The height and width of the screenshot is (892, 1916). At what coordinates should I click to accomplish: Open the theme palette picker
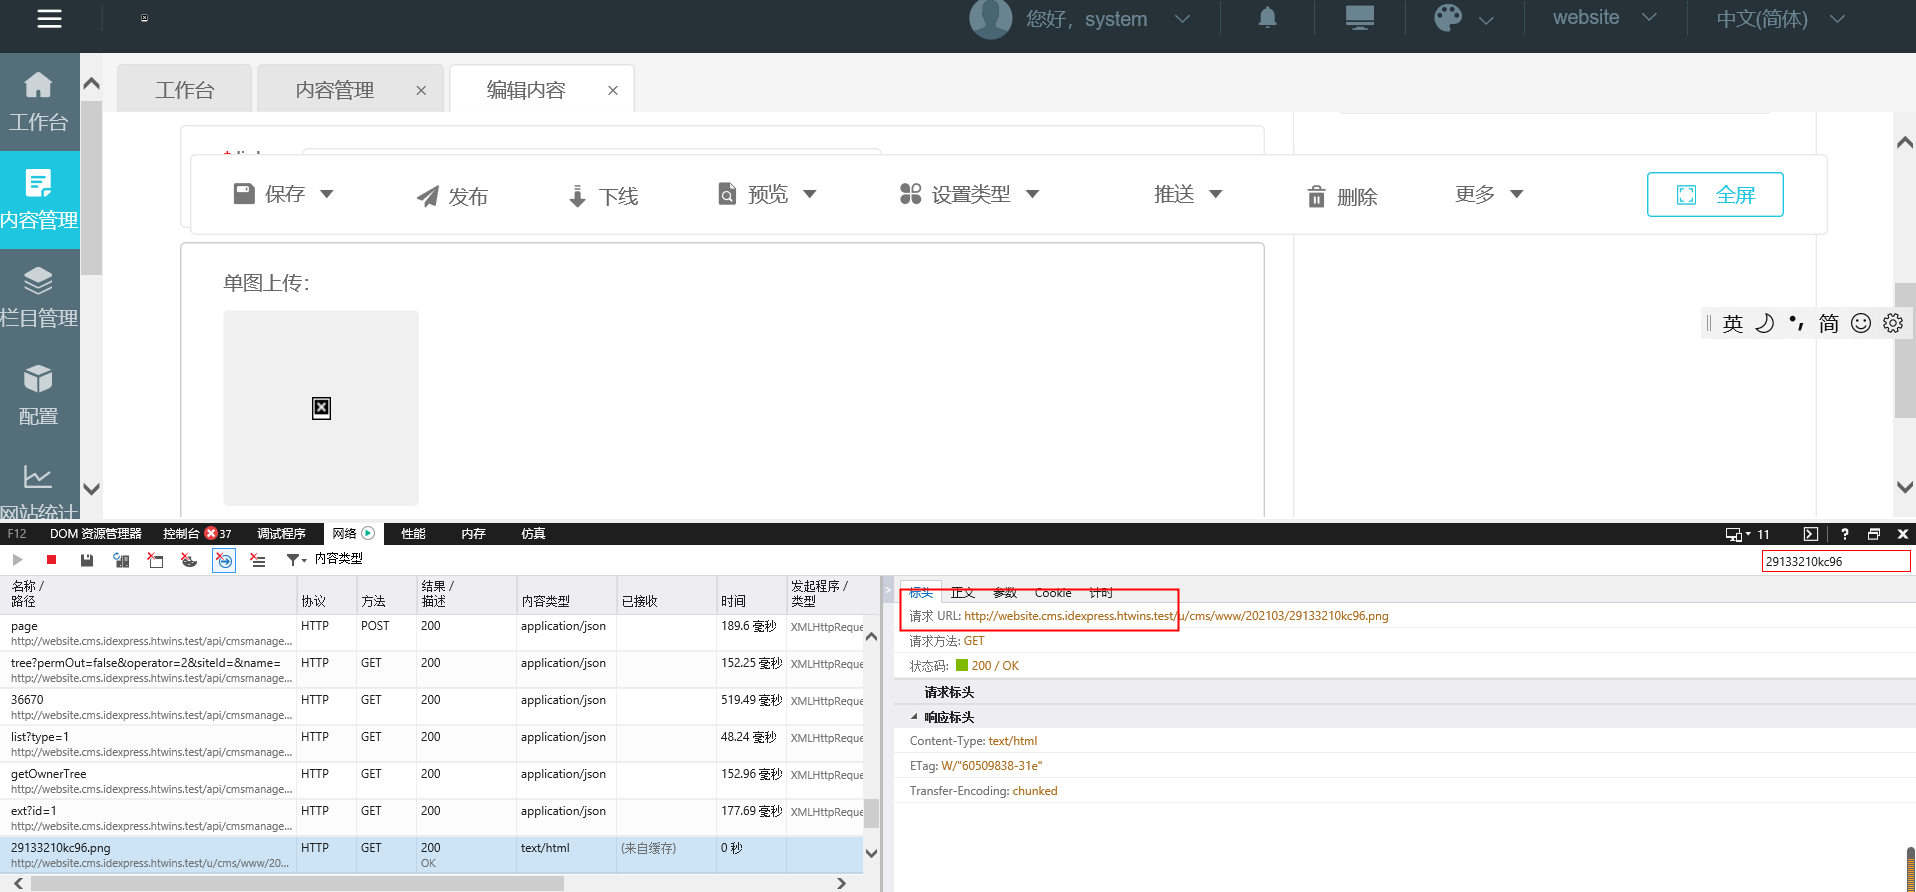pos(1448,18)
